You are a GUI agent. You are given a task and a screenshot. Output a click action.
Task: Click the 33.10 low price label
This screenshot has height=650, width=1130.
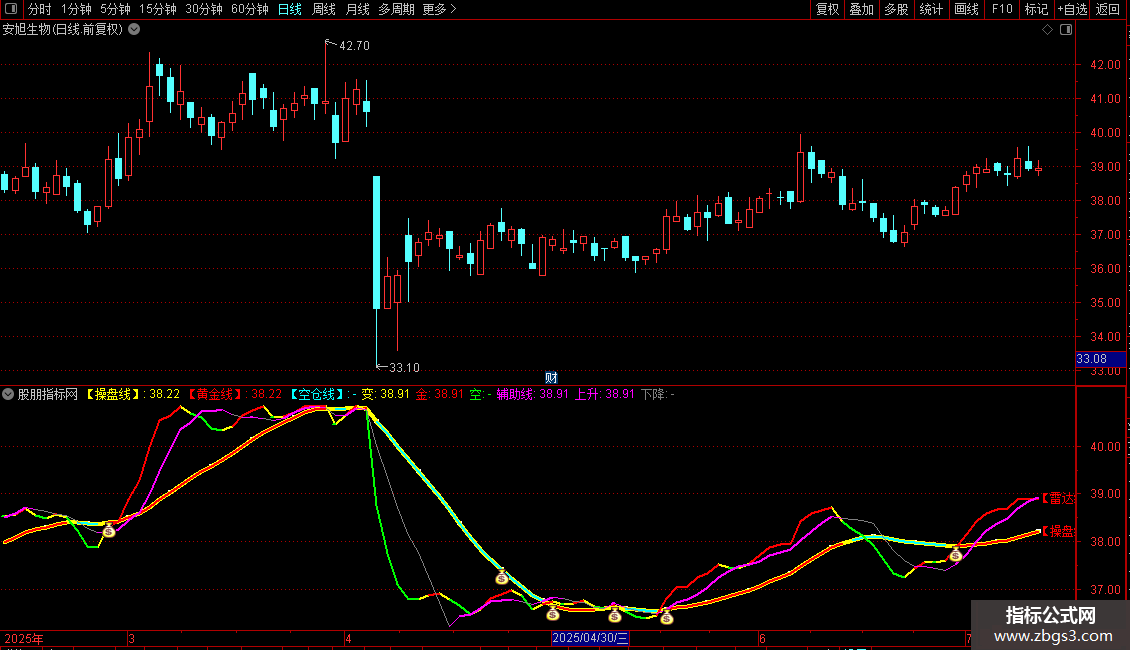[x=404, y=368]
